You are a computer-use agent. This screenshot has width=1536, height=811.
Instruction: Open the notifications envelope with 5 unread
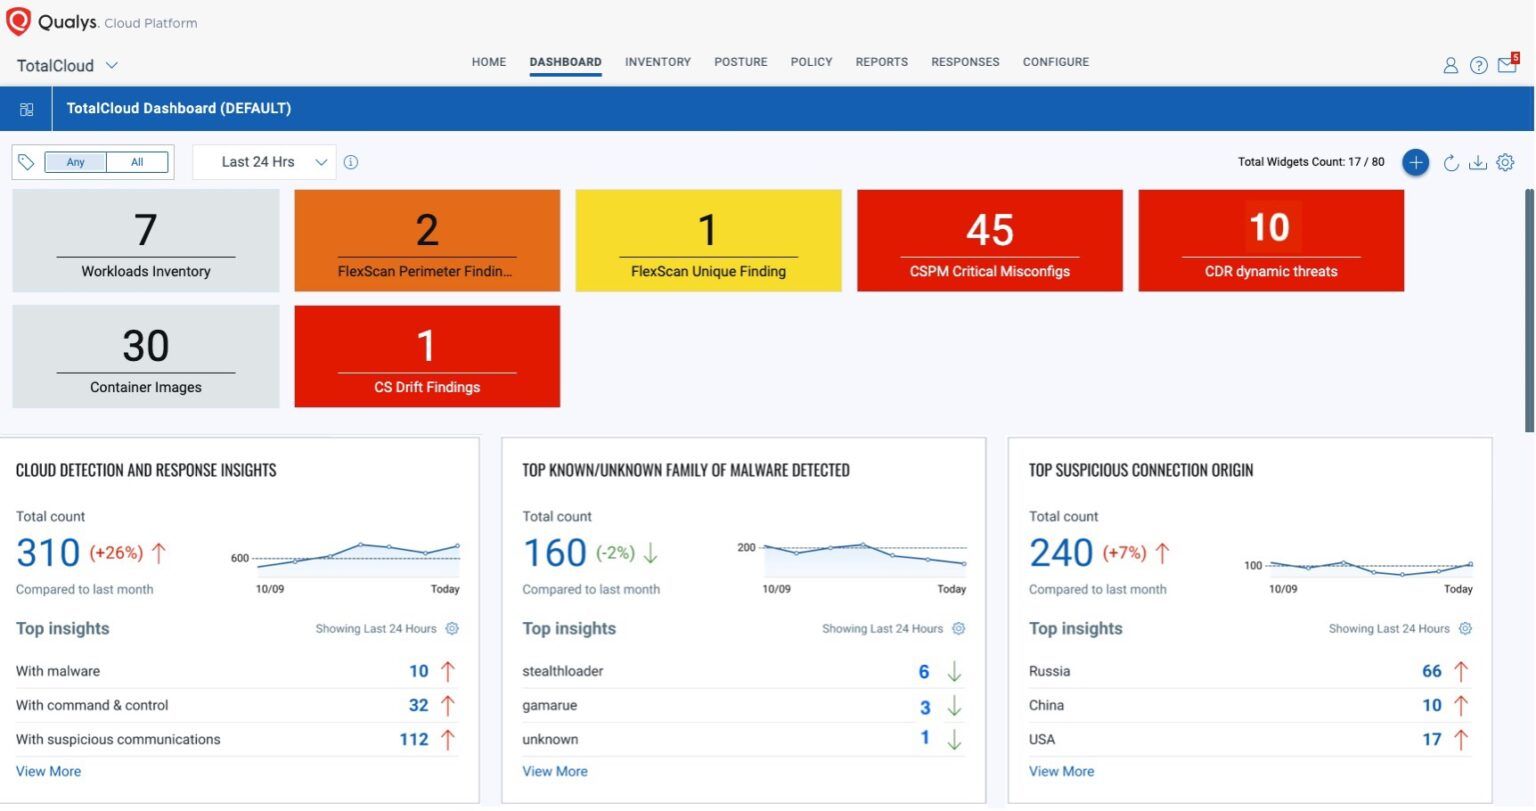tap(1507, 64)
